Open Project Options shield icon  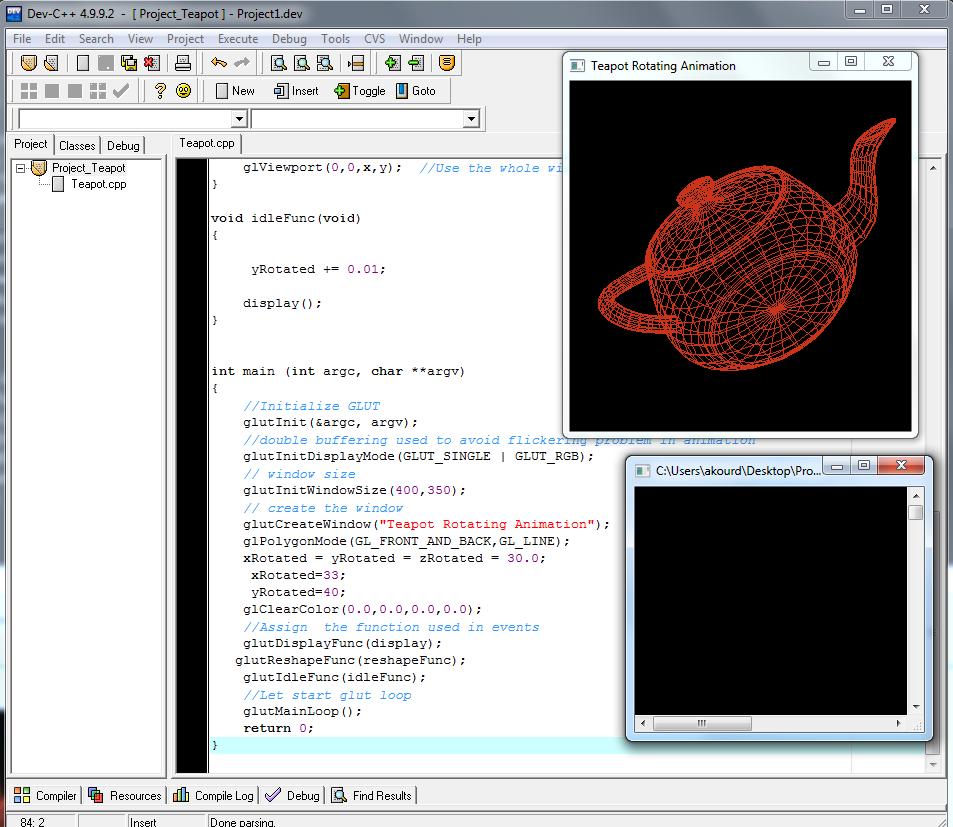point(447,63)
